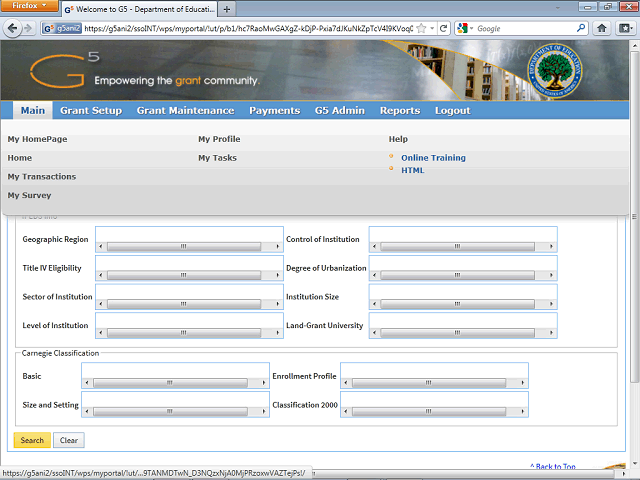
Task: Click the Control of Institution list box
Action: point(463,239)
